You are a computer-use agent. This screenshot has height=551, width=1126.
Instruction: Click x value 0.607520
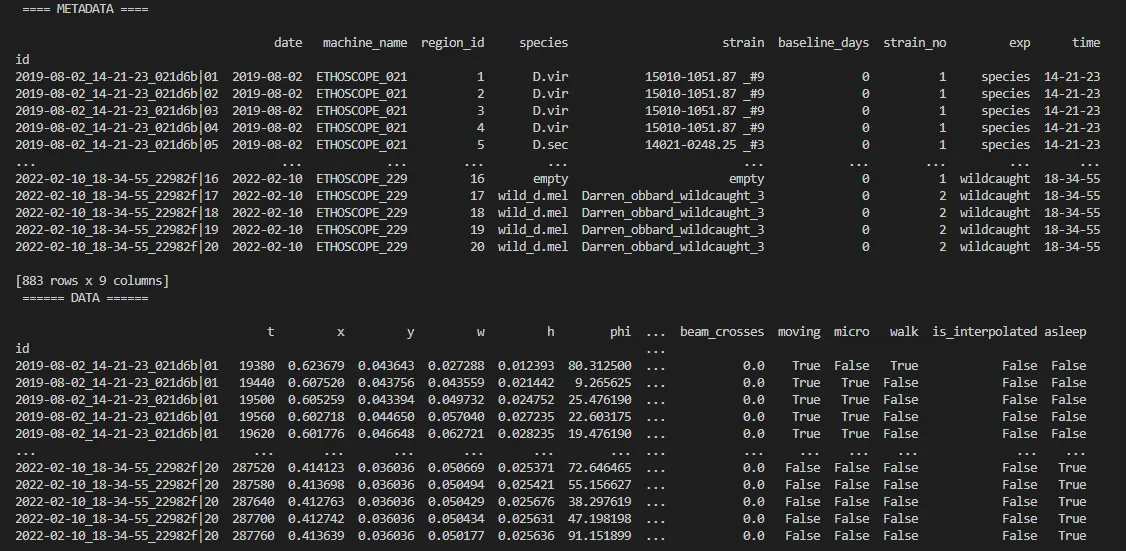click(x=316, y=382)
